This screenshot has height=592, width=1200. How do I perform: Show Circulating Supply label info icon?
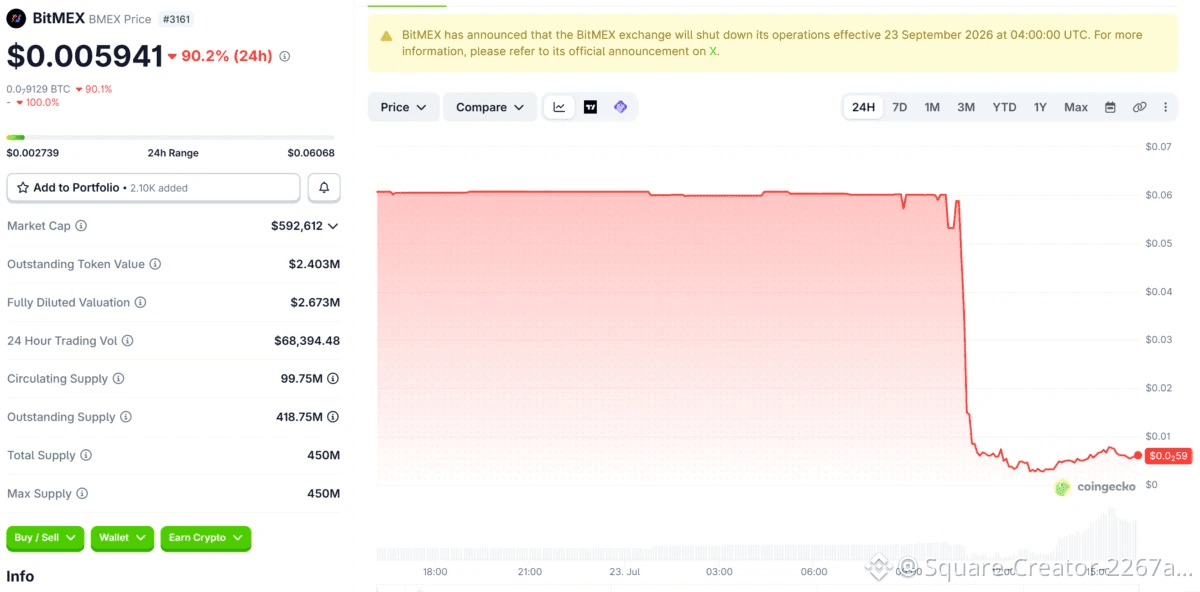coord(118,379)
